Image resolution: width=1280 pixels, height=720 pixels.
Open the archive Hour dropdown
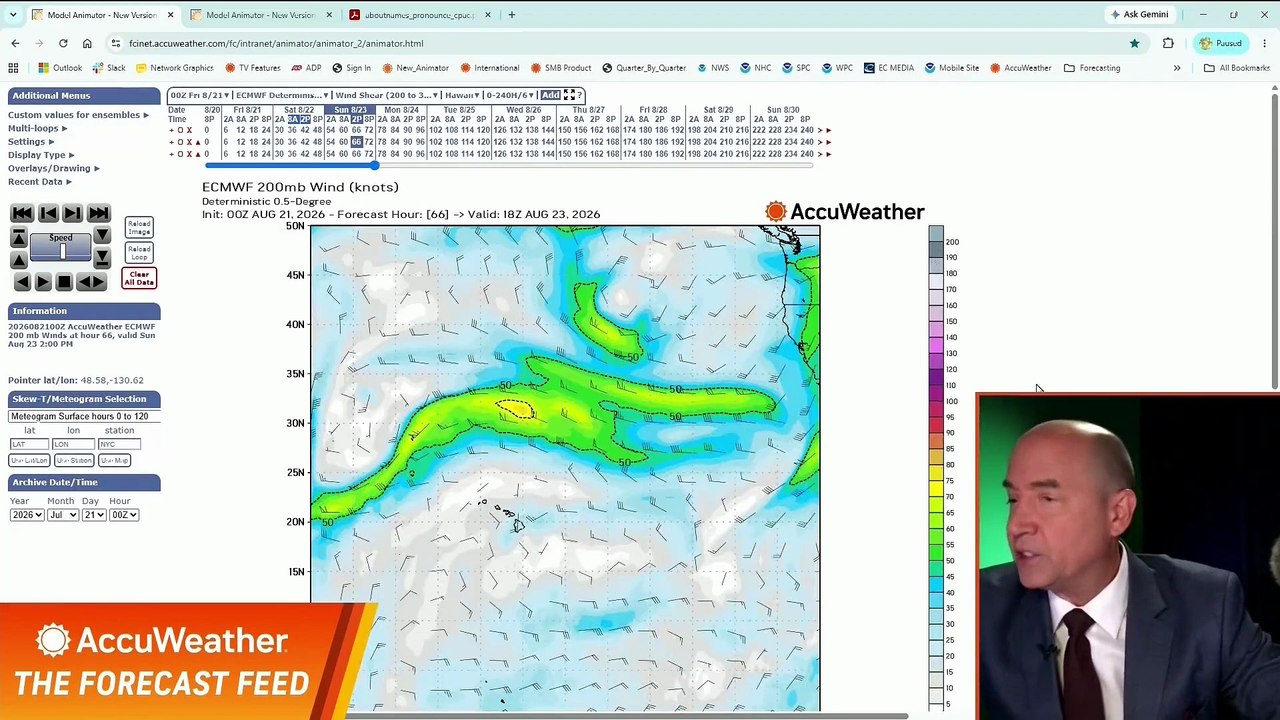pyautogui.click(x=124, y=515)
